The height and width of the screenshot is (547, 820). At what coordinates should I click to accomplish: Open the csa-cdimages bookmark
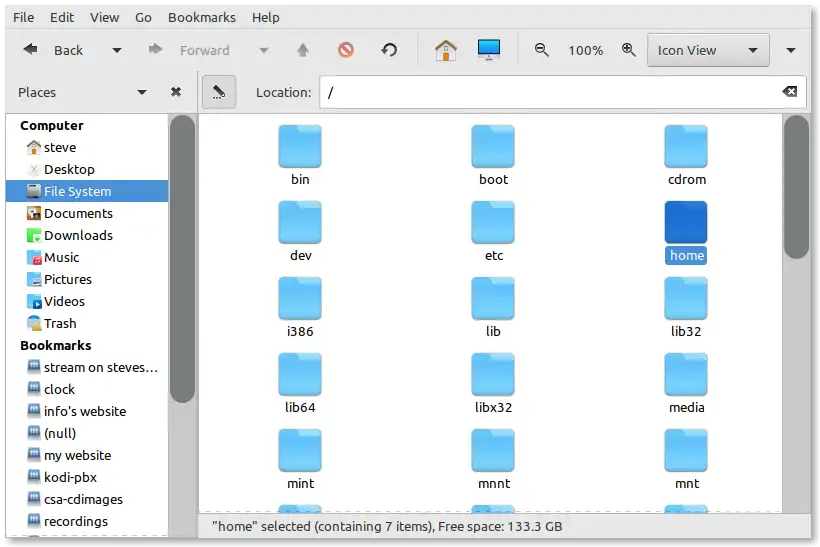coord(87,499)
